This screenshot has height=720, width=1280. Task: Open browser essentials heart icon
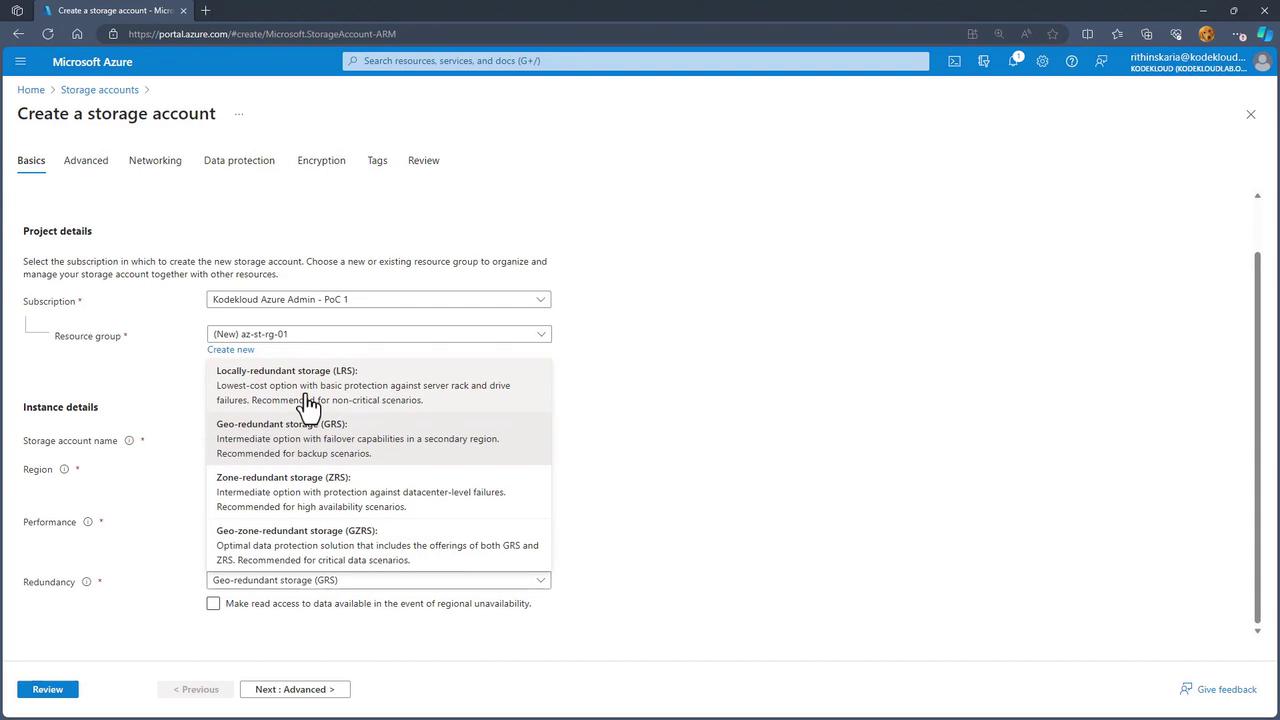1176,34
